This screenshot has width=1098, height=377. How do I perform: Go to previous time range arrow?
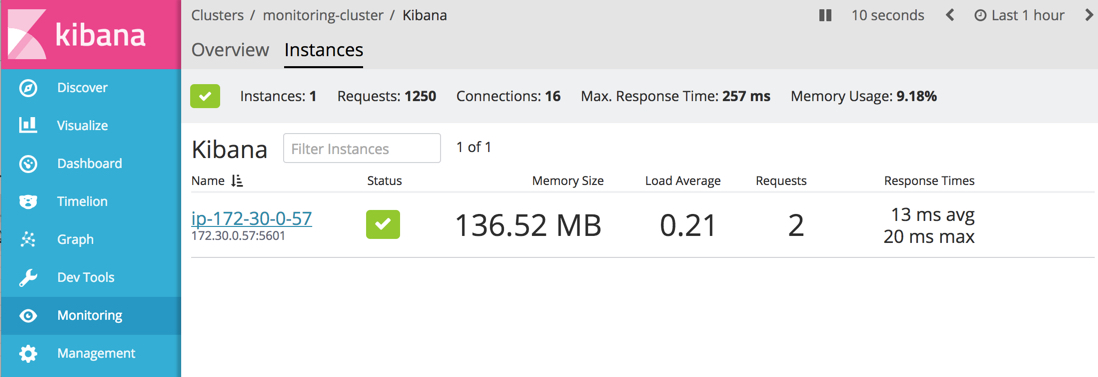click(x=950, y=15)
